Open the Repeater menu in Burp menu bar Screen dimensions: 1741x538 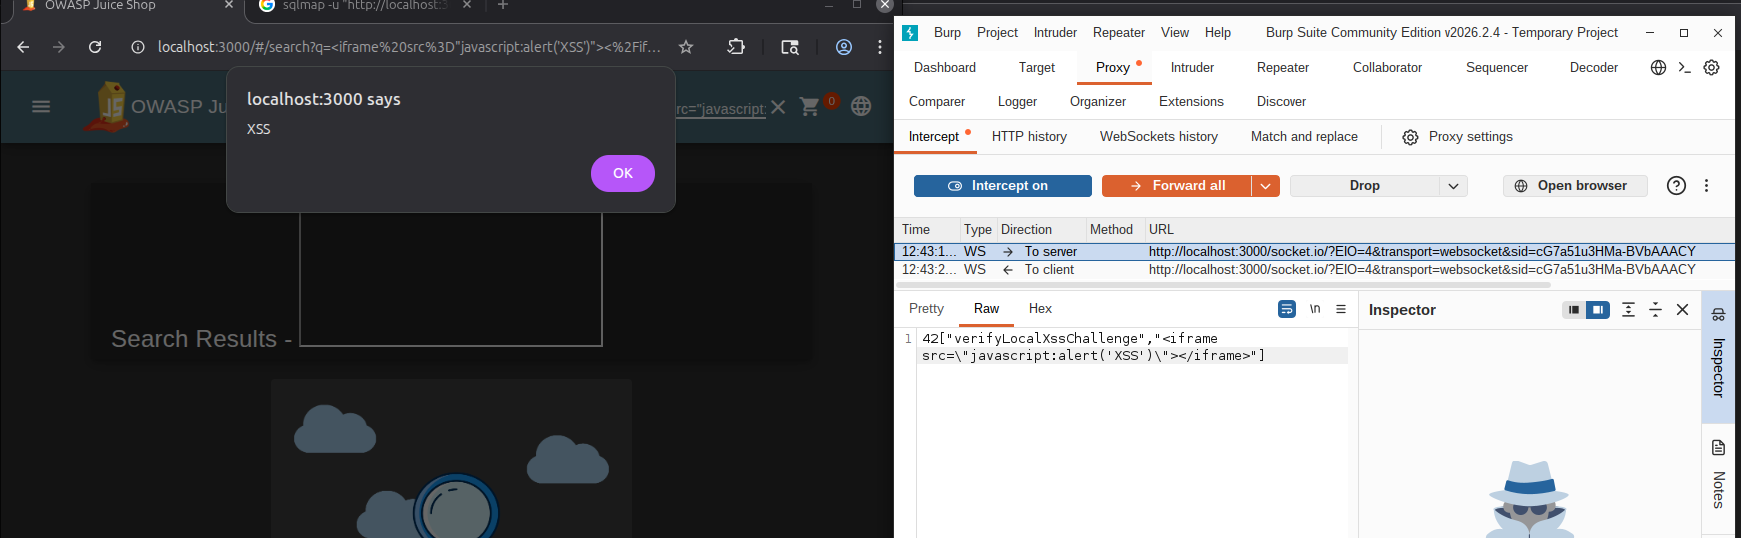tap(1118, 32)
